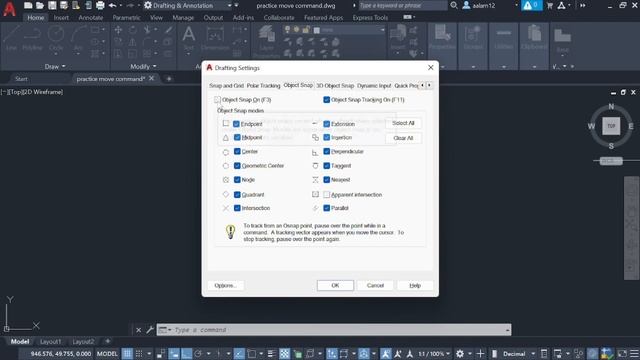Click the Clear All button
This screenshot has height=360, width=640.
click(x=403, y=138)
